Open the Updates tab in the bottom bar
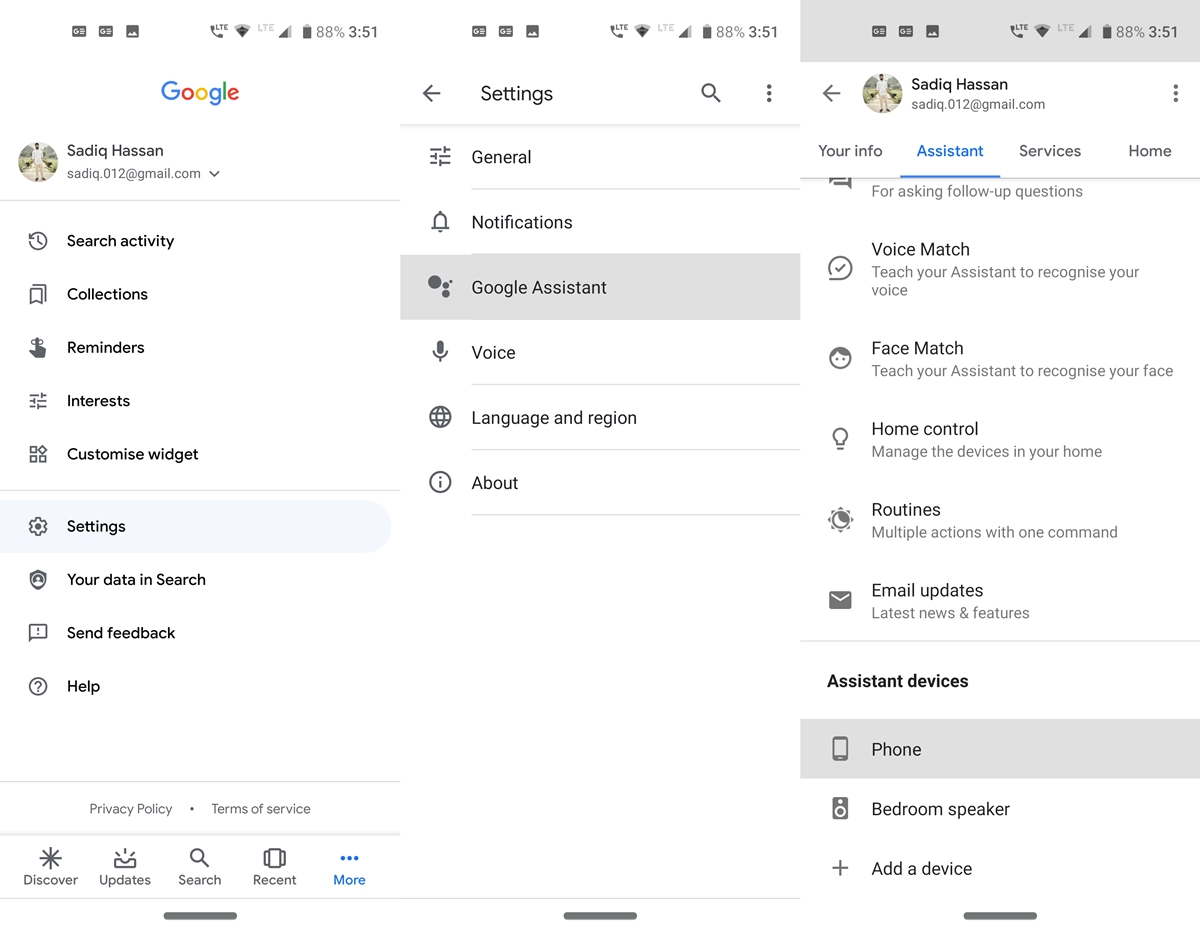This screenshot has width=1200, height=933. click(125, 867)
